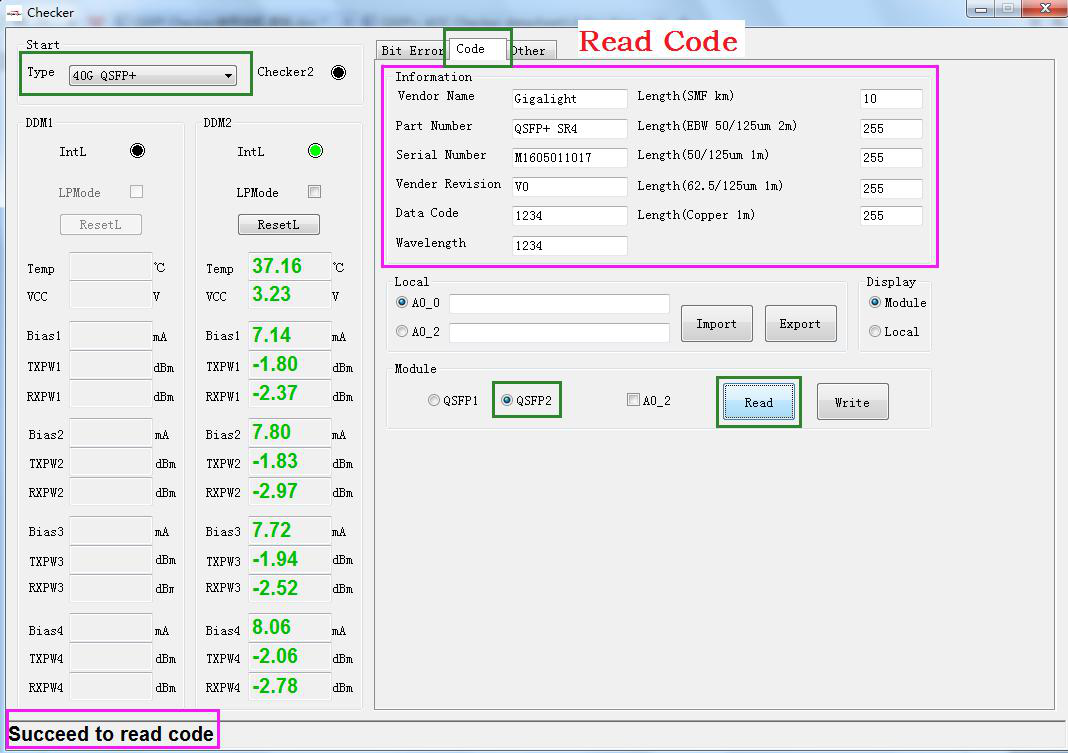Click the Serial Number field
The image size is (1068, 753).
(569, 158)
